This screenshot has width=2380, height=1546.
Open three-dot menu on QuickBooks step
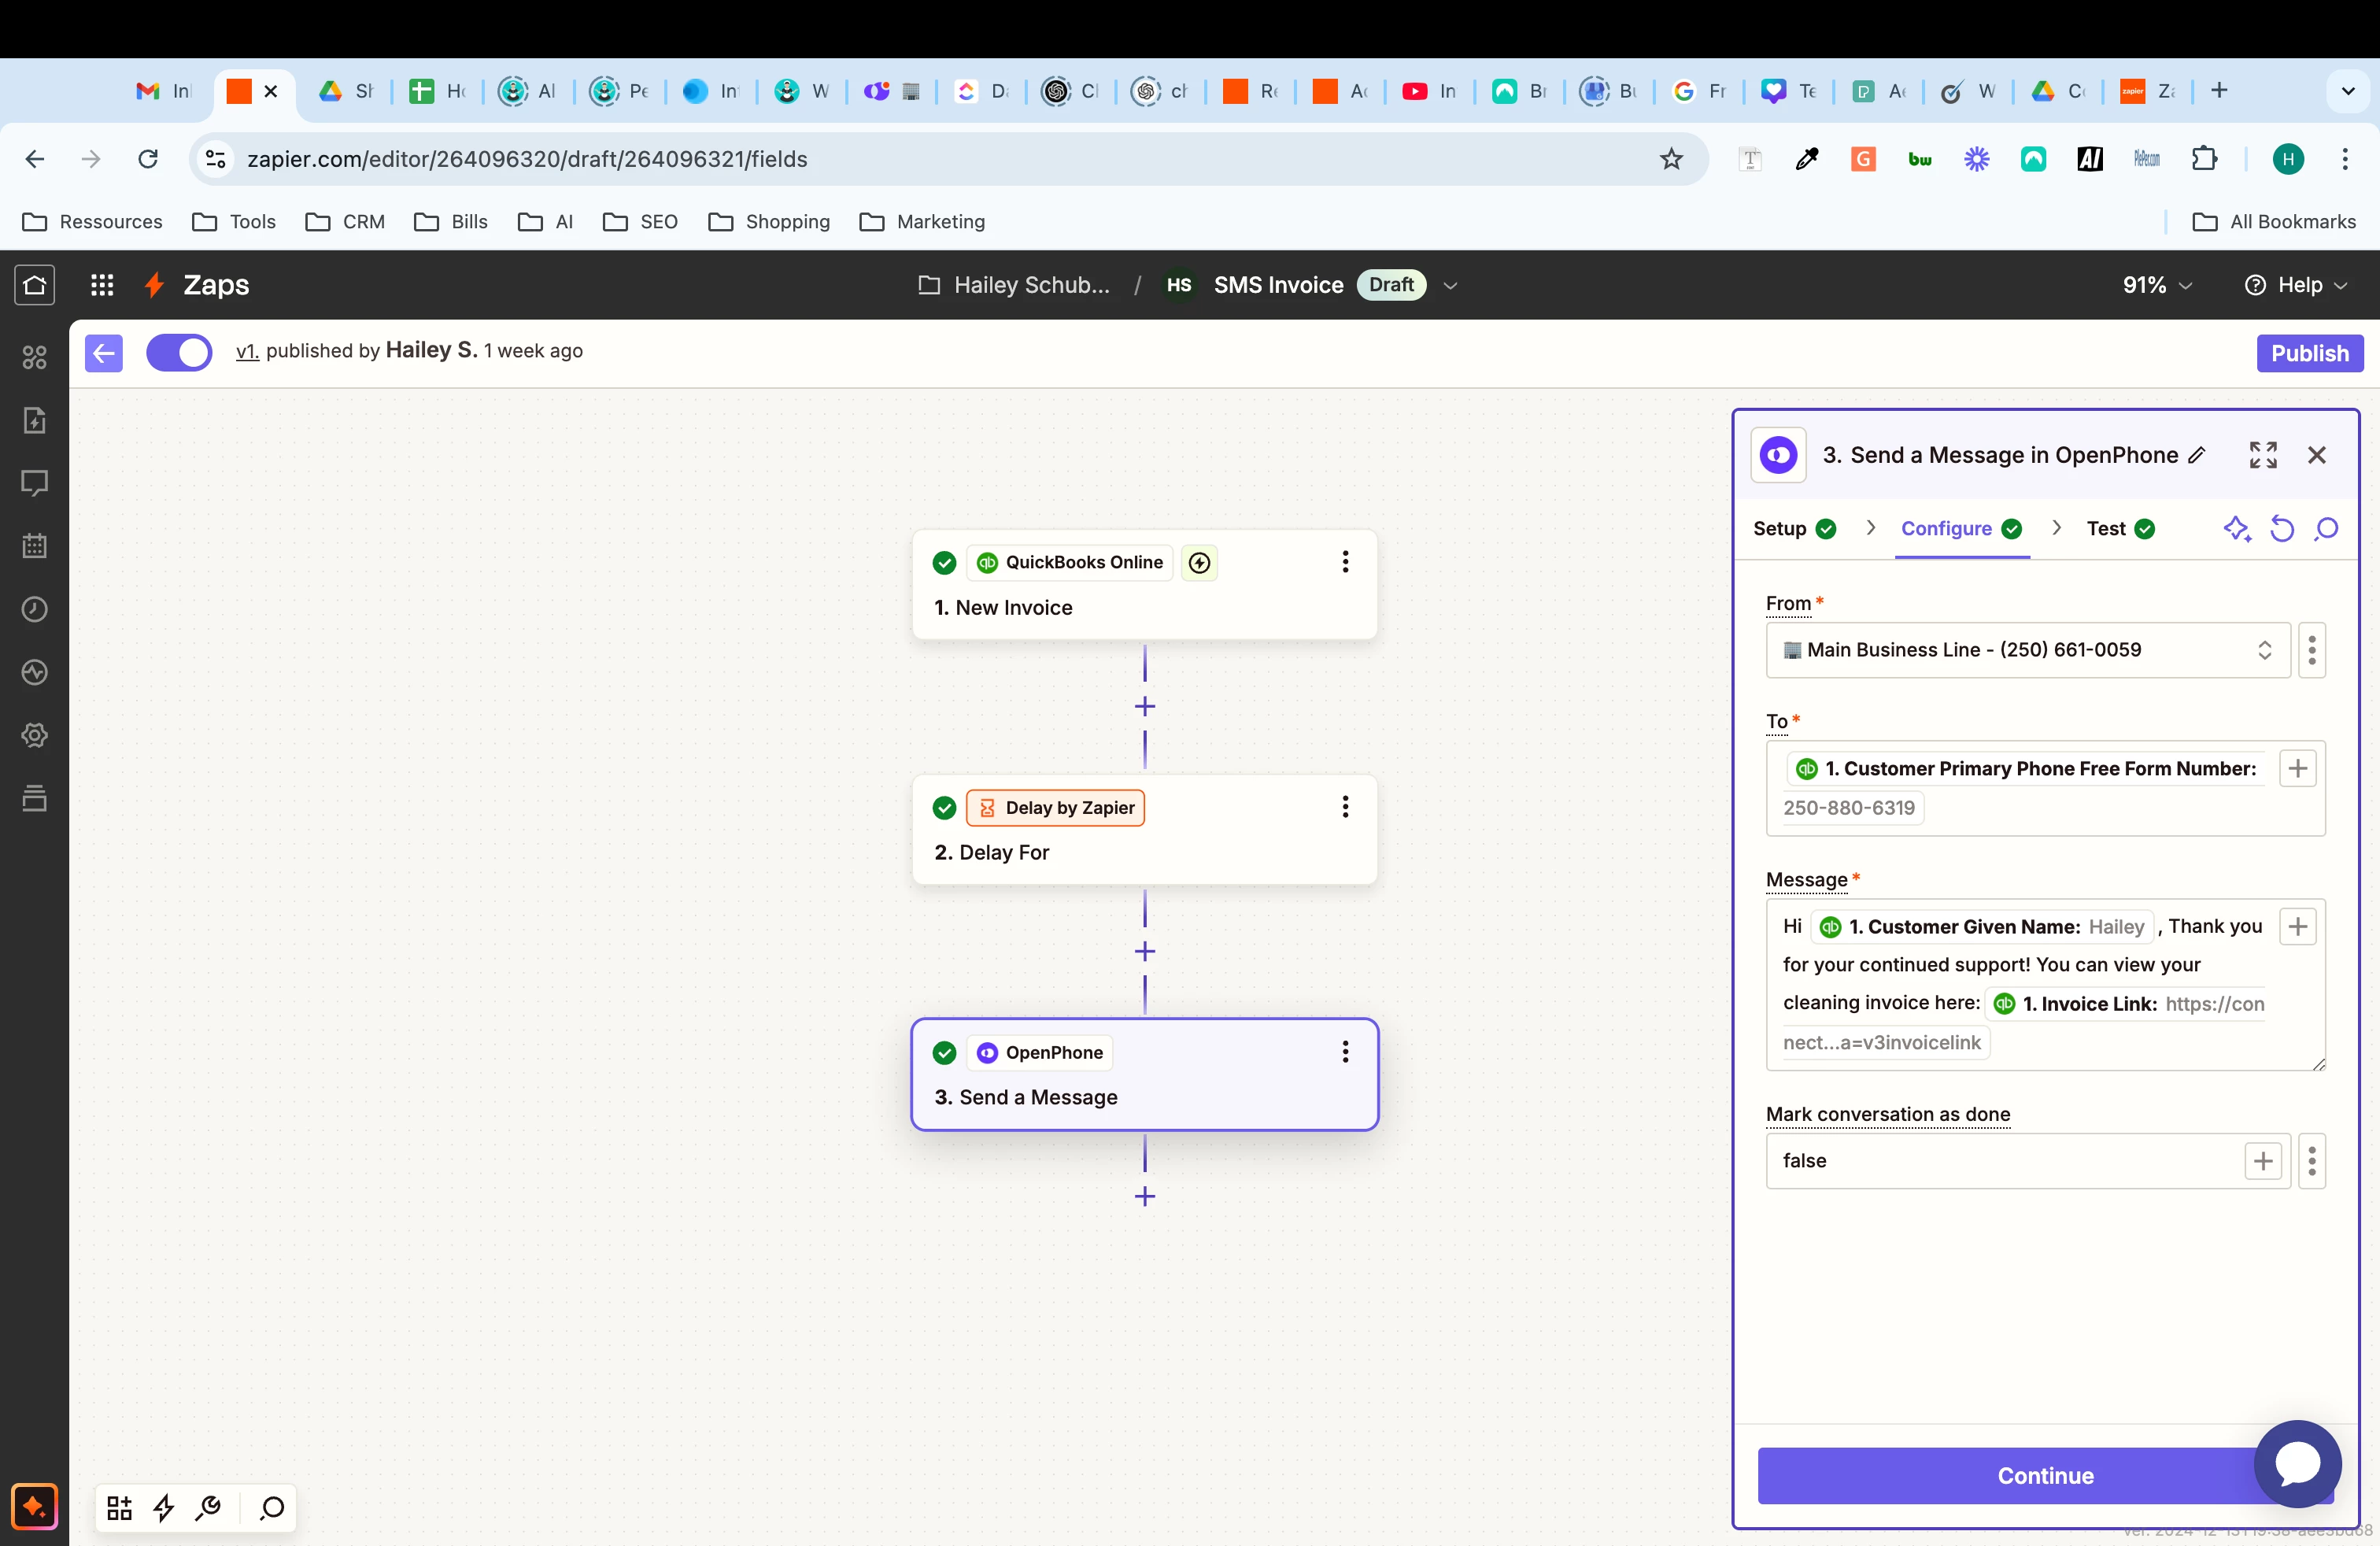(1345, 562)
